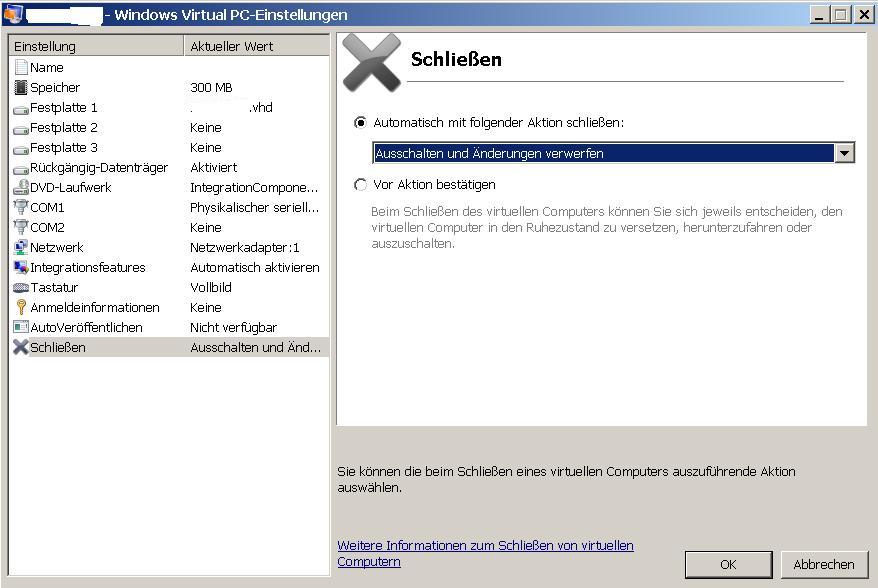Screen dimensions: 878x588
Task: Click the Festplatte 2 drive icon
Action: 21,130
